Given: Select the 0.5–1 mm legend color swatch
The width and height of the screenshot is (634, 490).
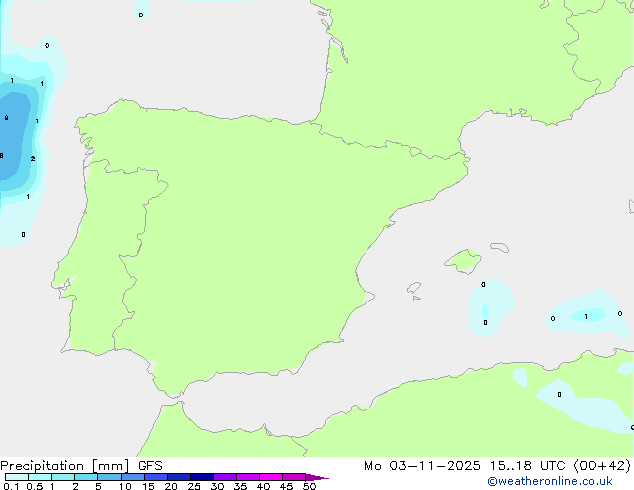Looking at the screenshot, I should [x=40, y=477].
